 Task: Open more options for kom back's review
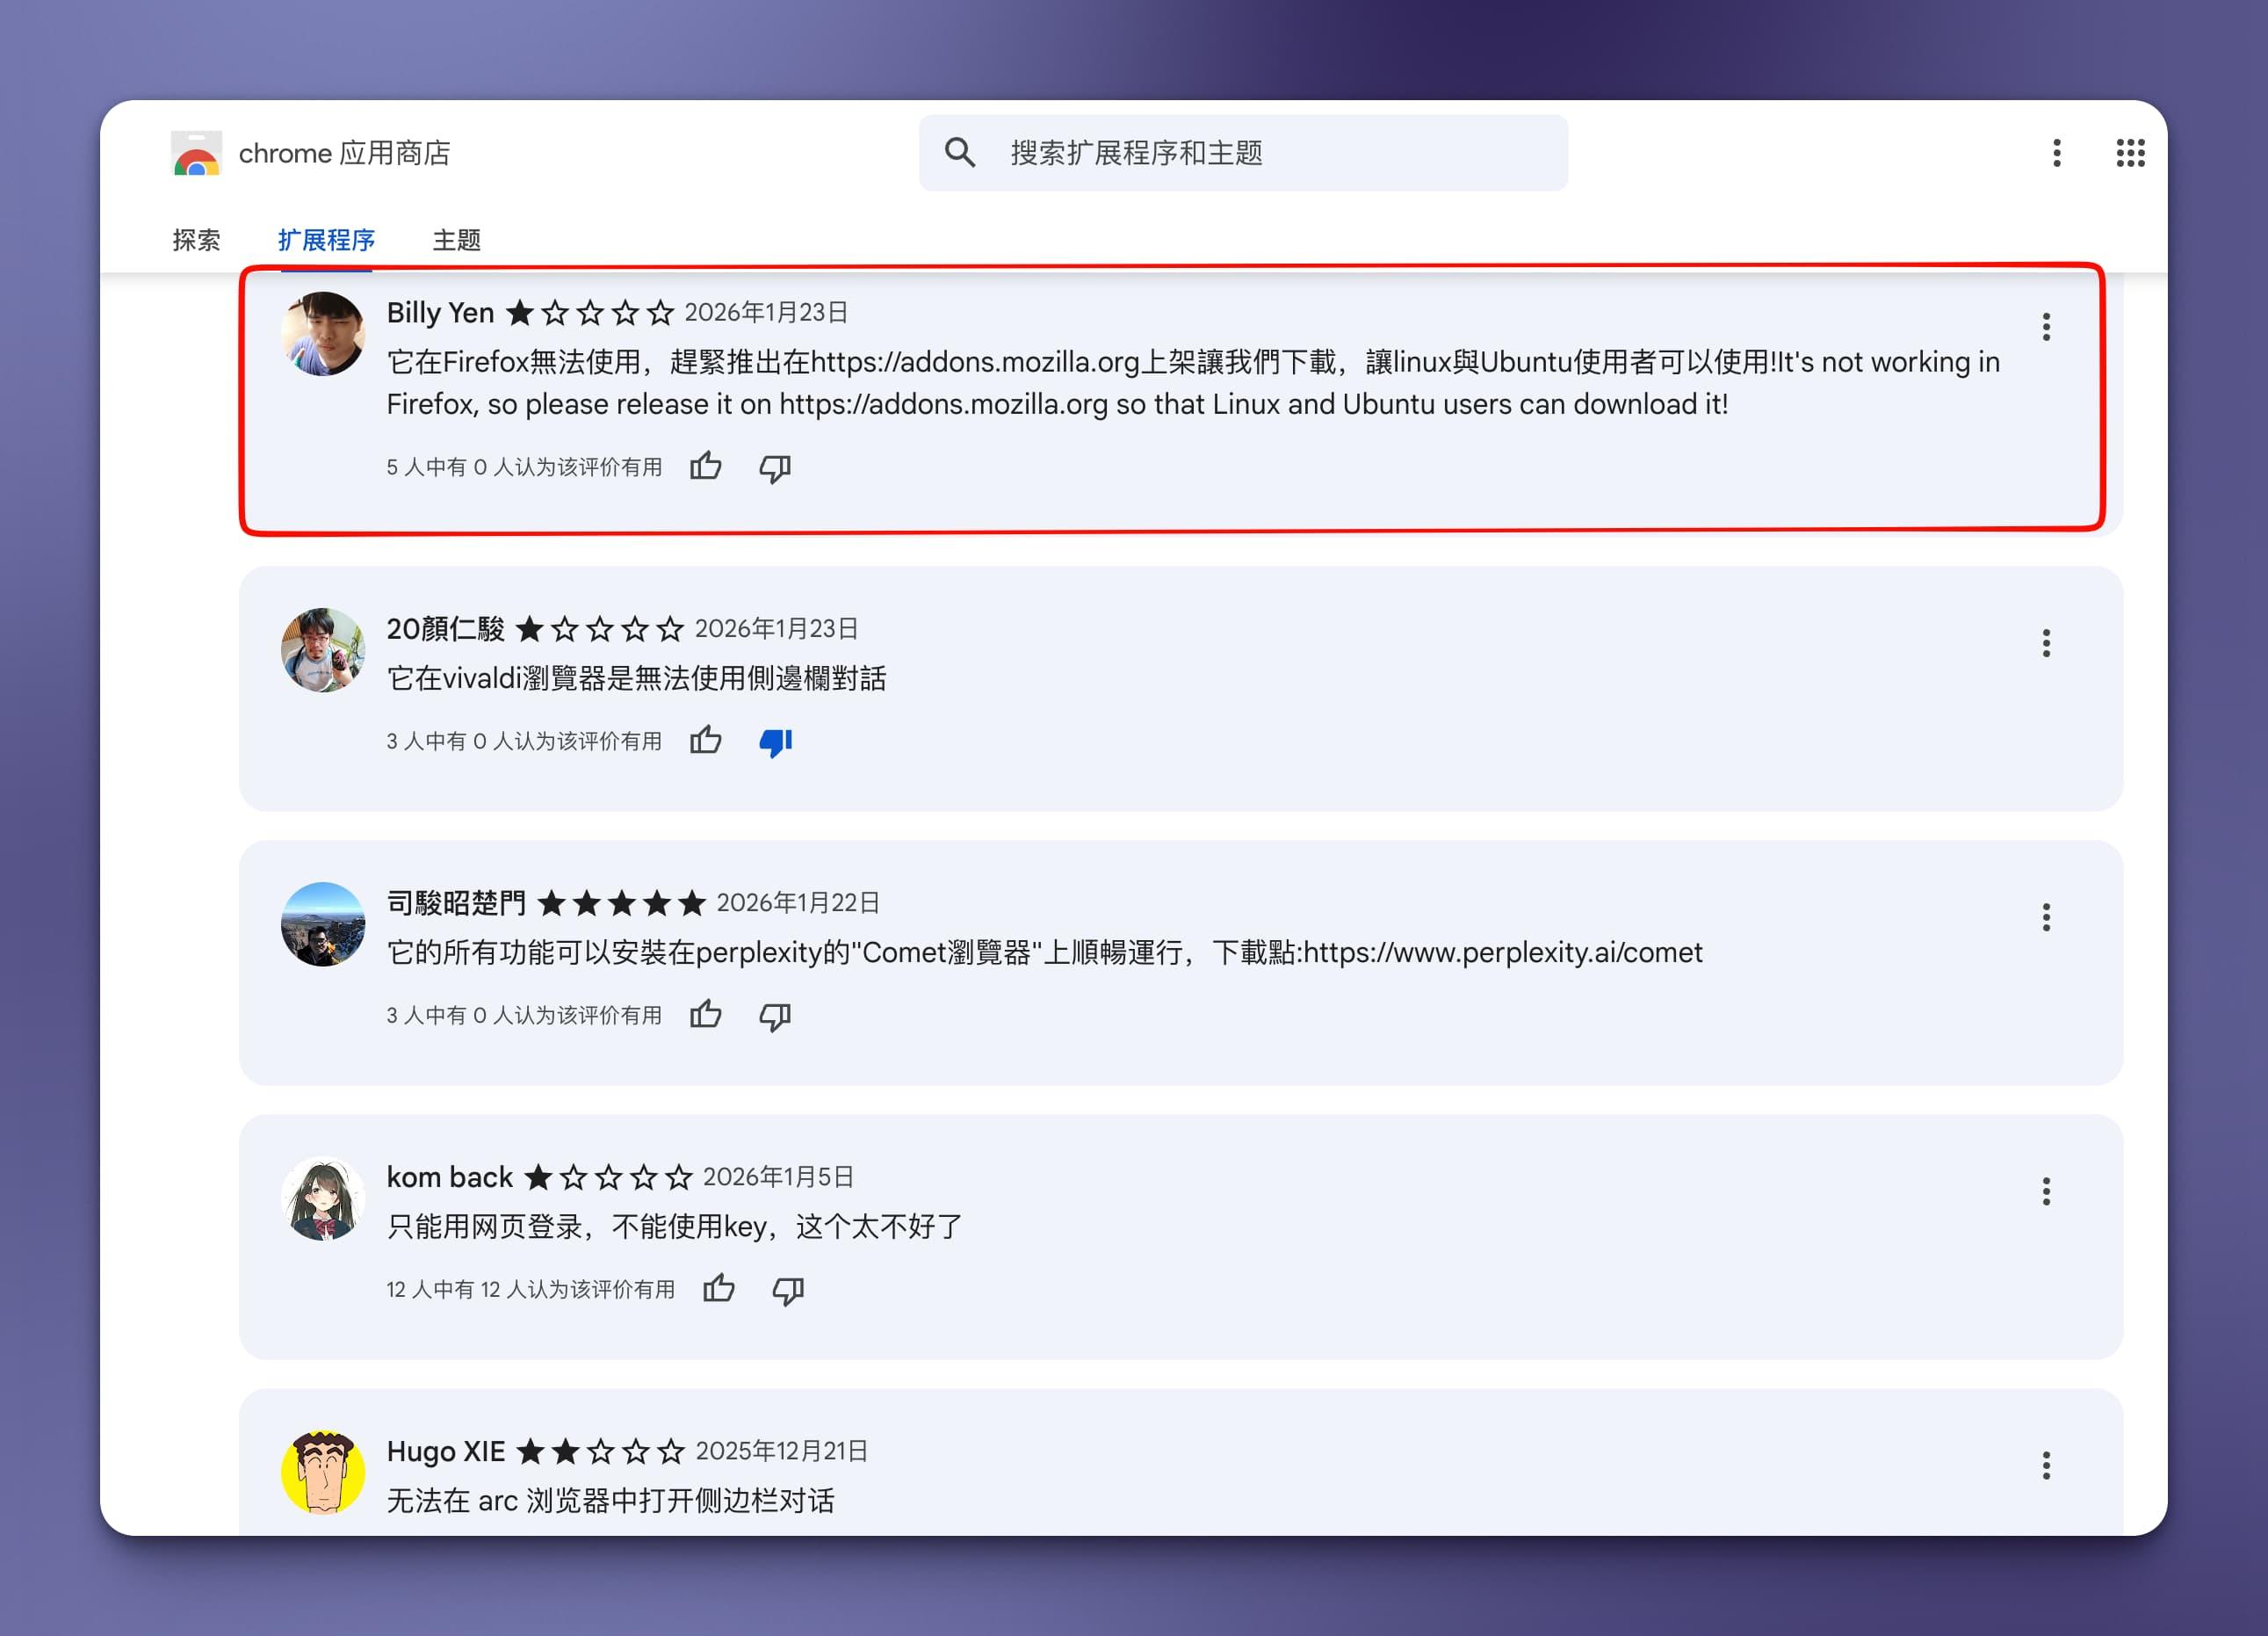click(x=2046, y=1191)
